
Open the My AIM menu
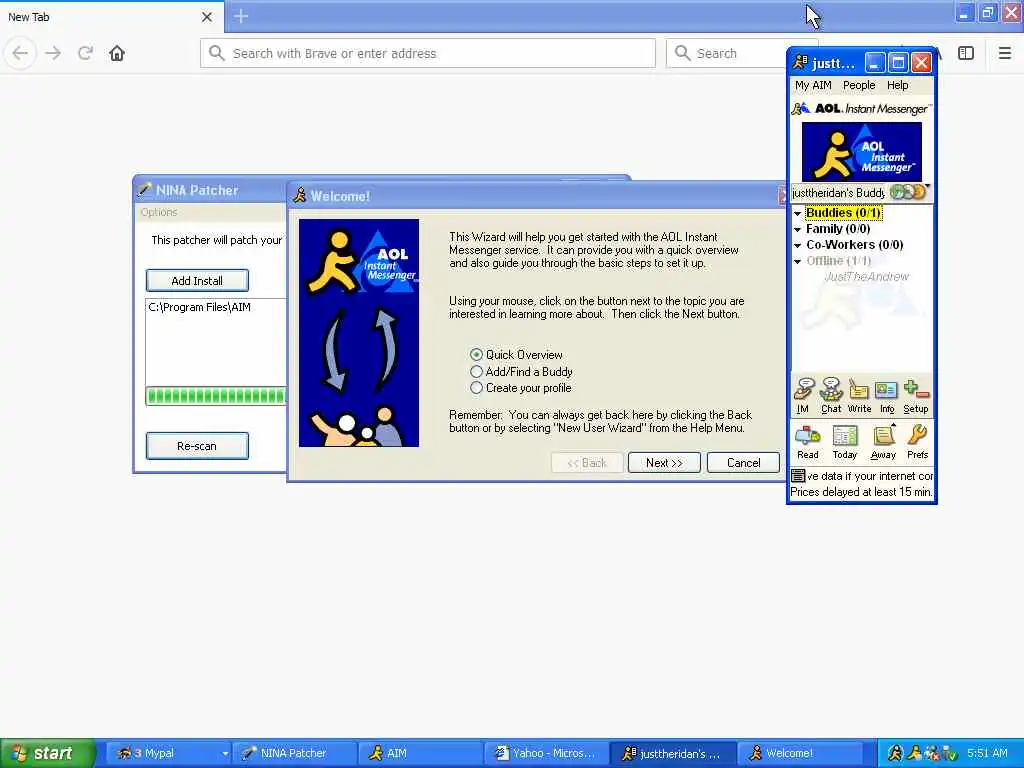pos(813,85)
